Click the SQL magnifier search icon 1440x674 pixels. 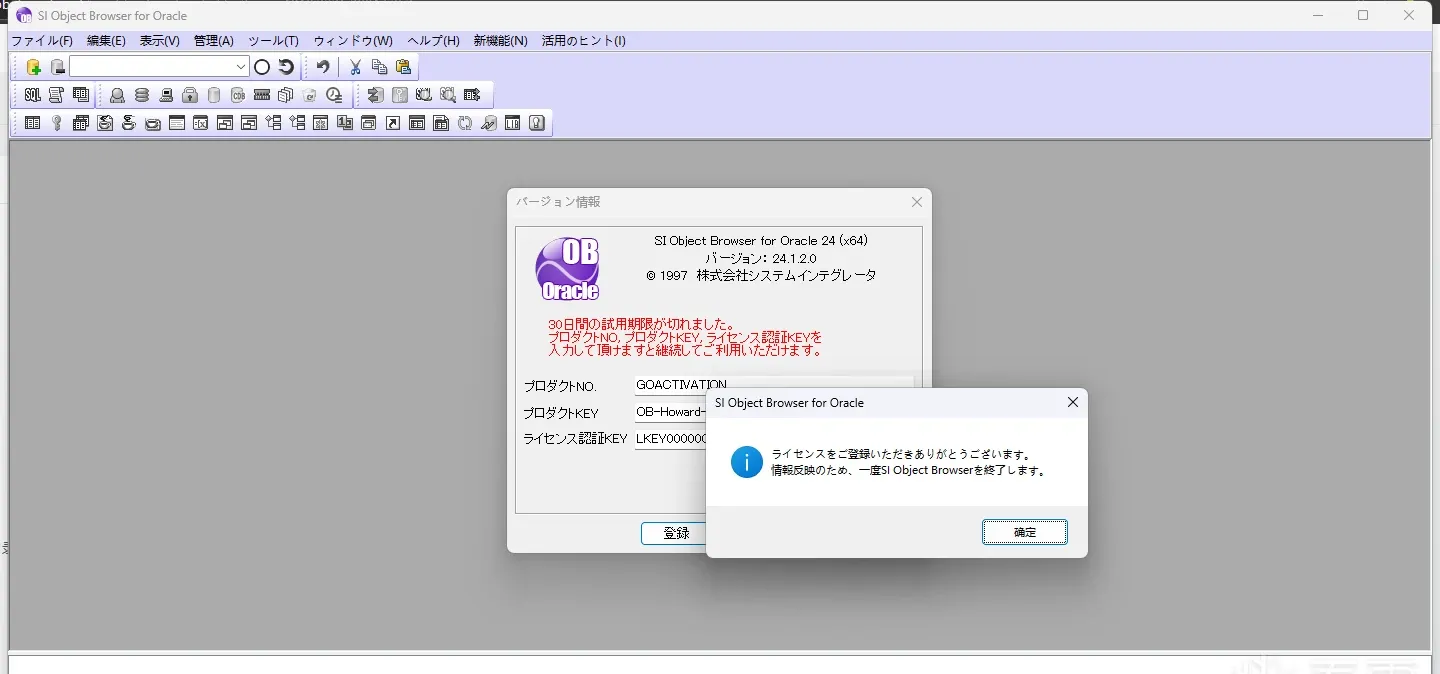click(x=448, y=95)
